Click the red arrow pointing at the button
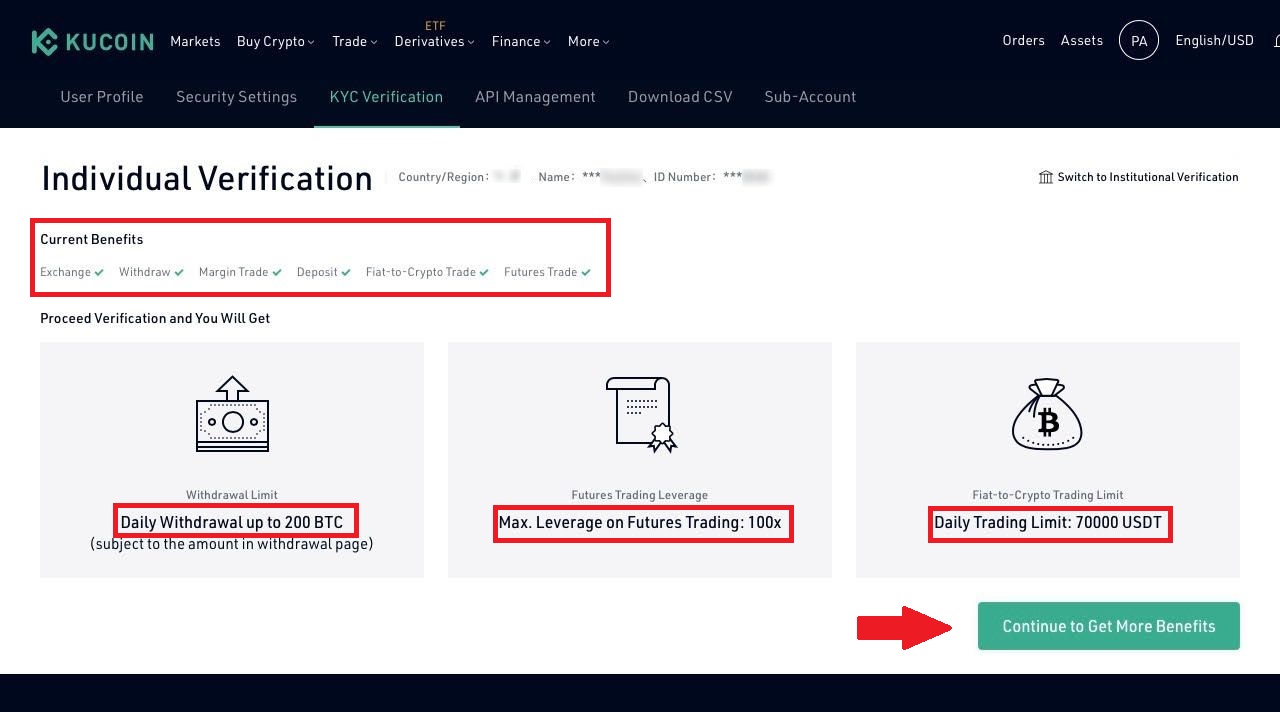Screen dimensions: 1280x712 903,626
